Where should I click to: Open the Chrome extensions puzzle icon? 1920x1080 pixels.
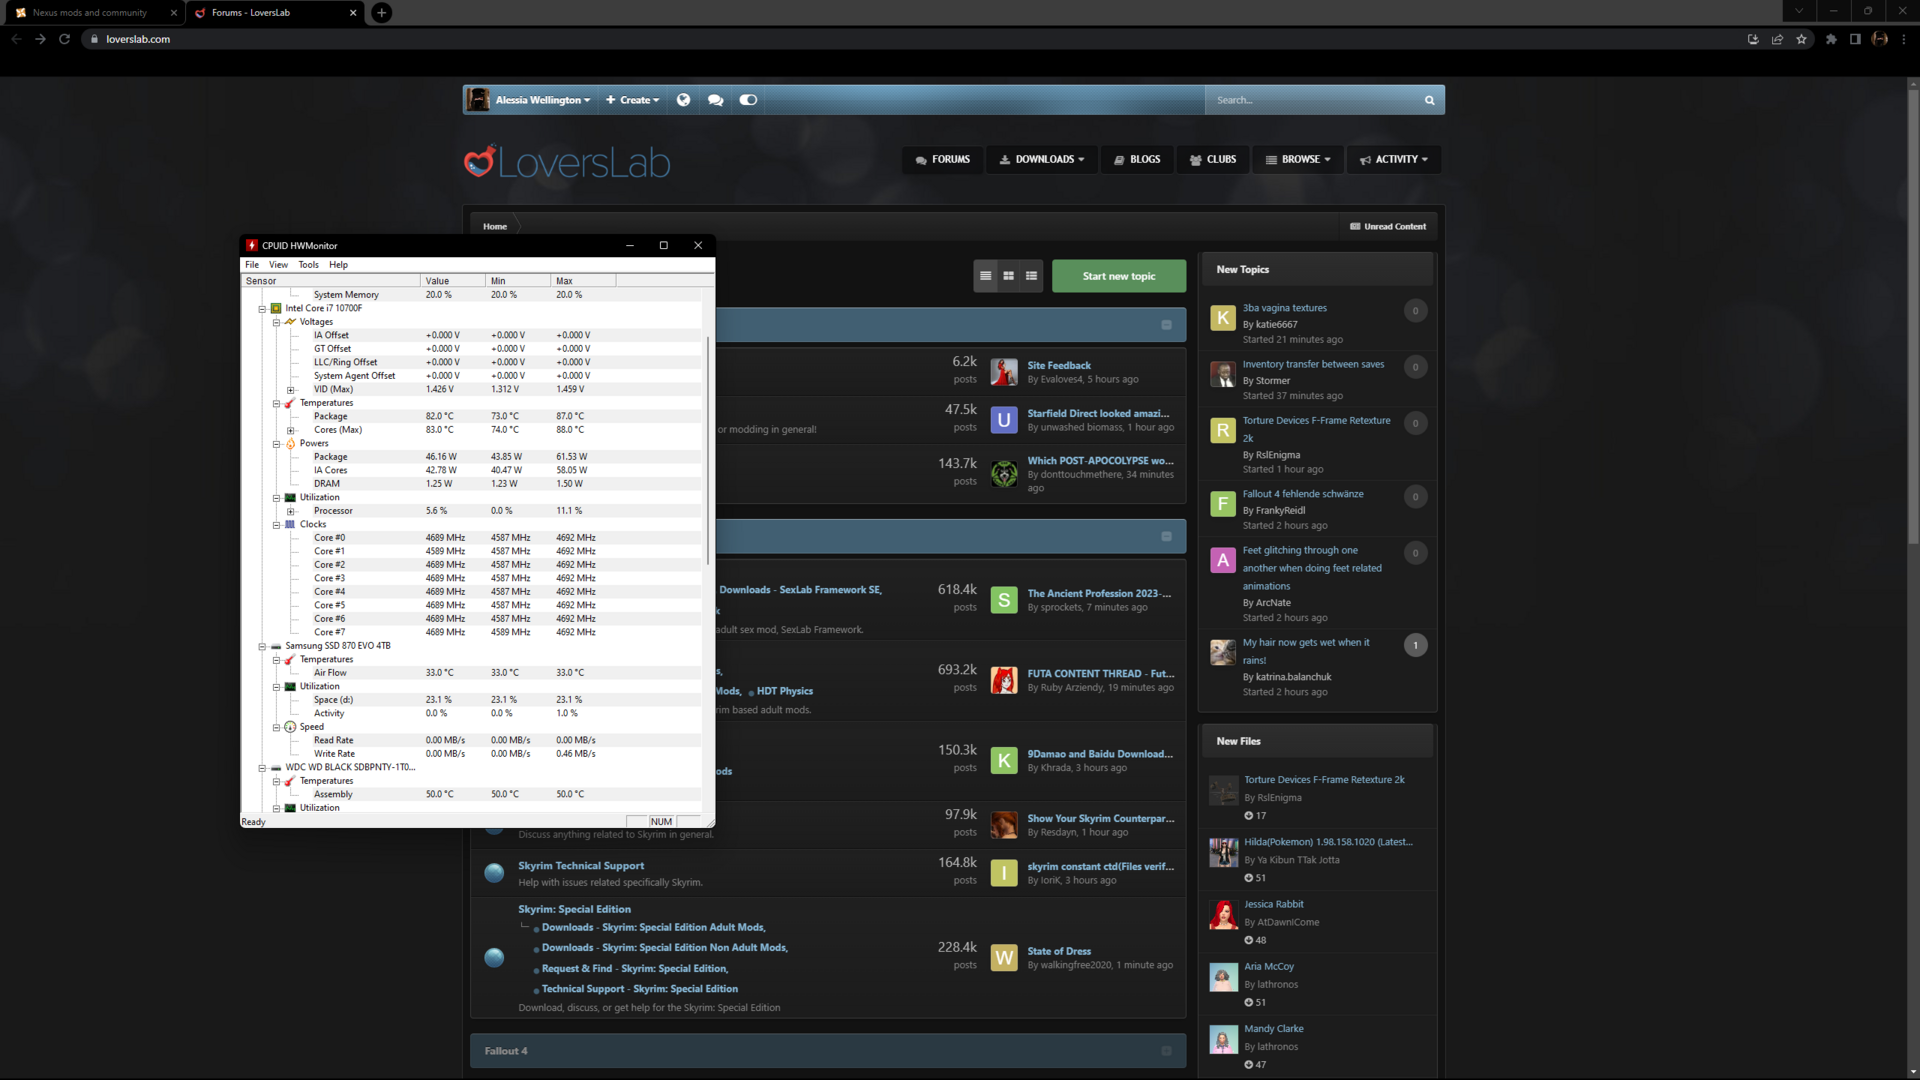point(1831,39)
